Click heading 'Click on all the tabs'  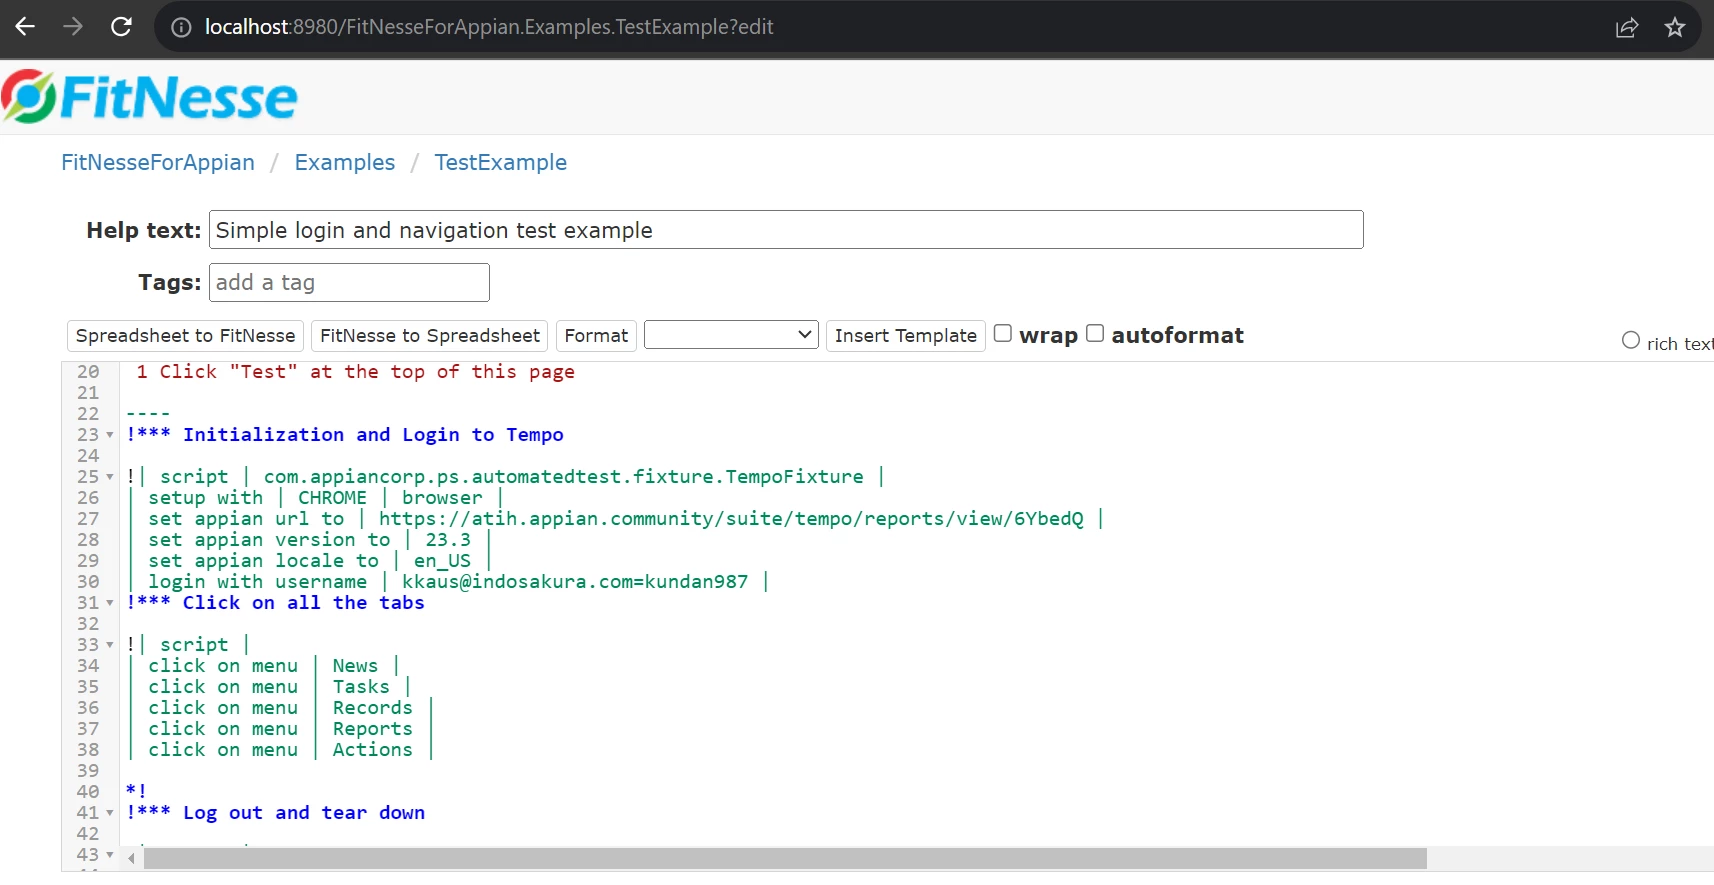pyautogui.click(x=303, y=603)
